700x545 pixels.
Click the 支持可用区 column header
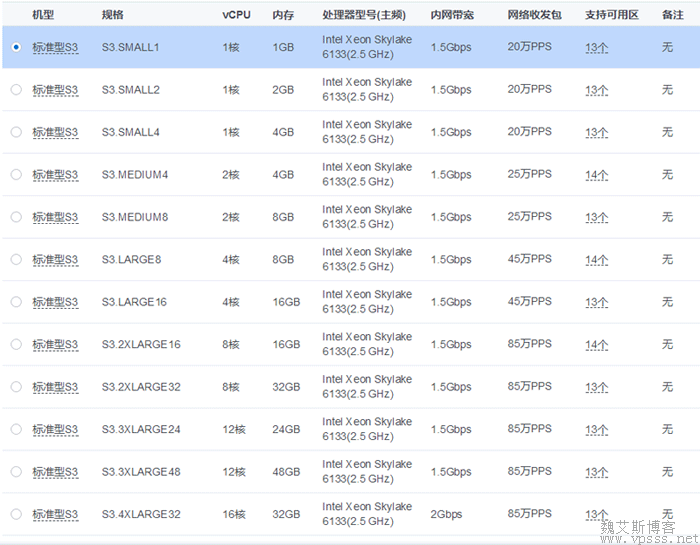610,16
